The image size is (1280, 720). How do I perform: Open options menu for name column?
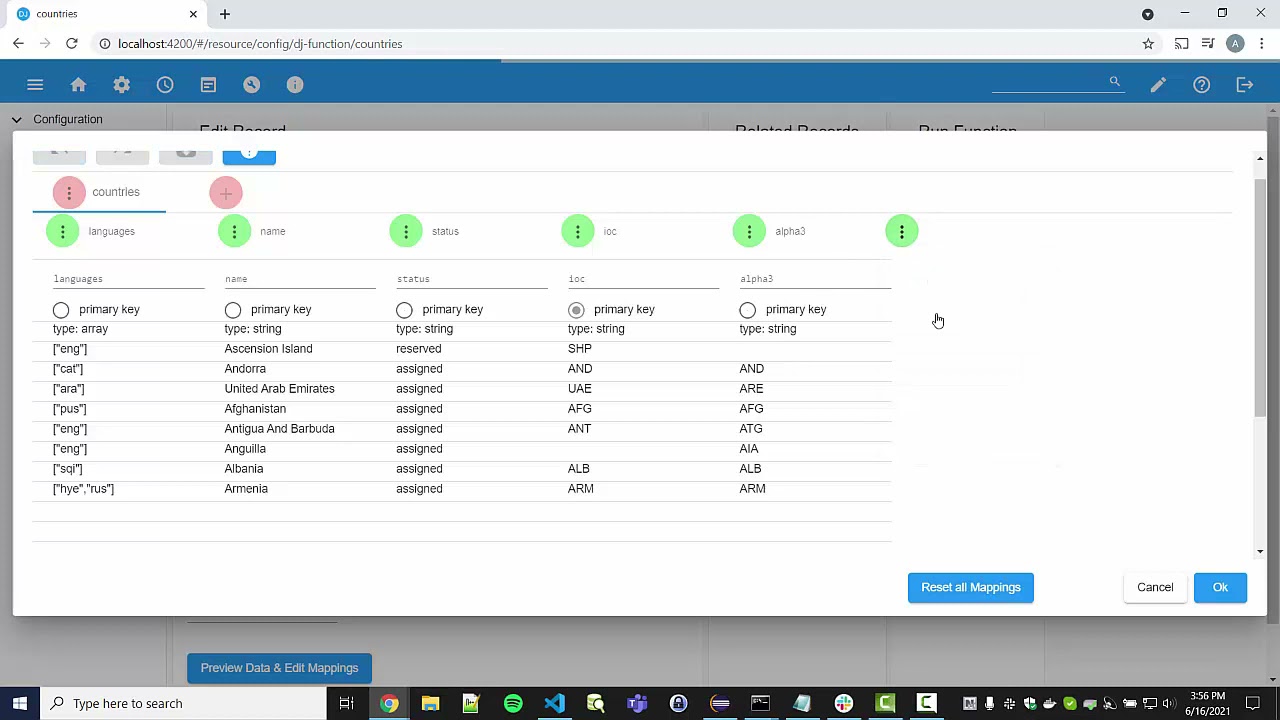[234, 232]
